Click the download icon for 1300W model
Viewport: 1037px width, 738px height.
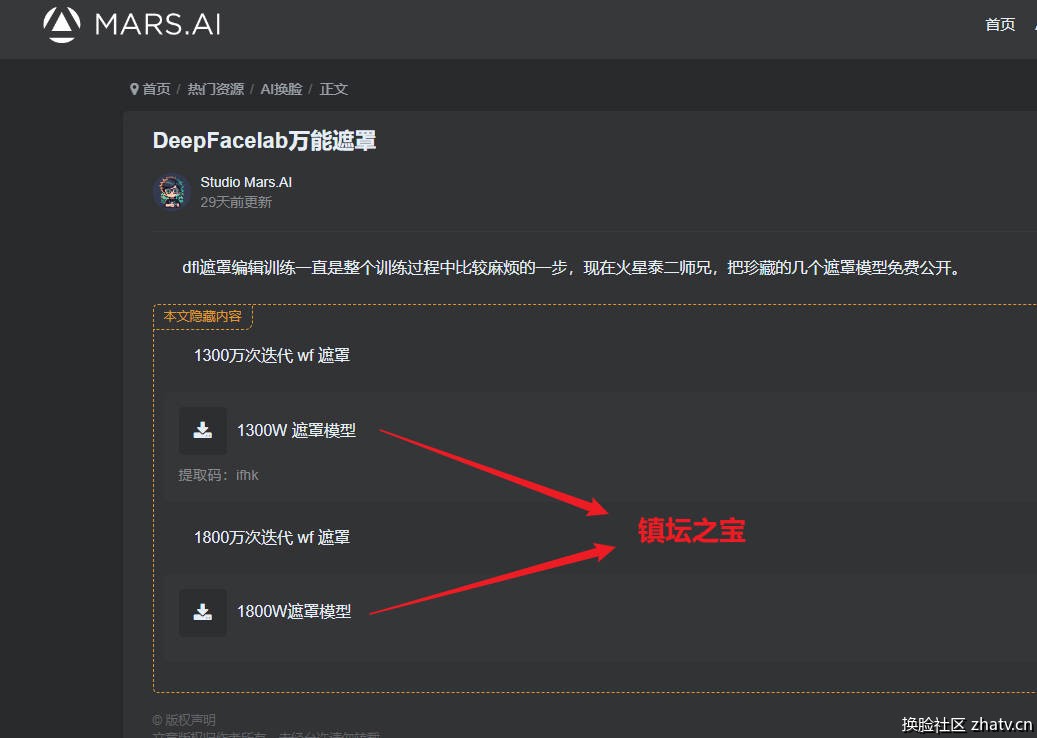[203, 431]
